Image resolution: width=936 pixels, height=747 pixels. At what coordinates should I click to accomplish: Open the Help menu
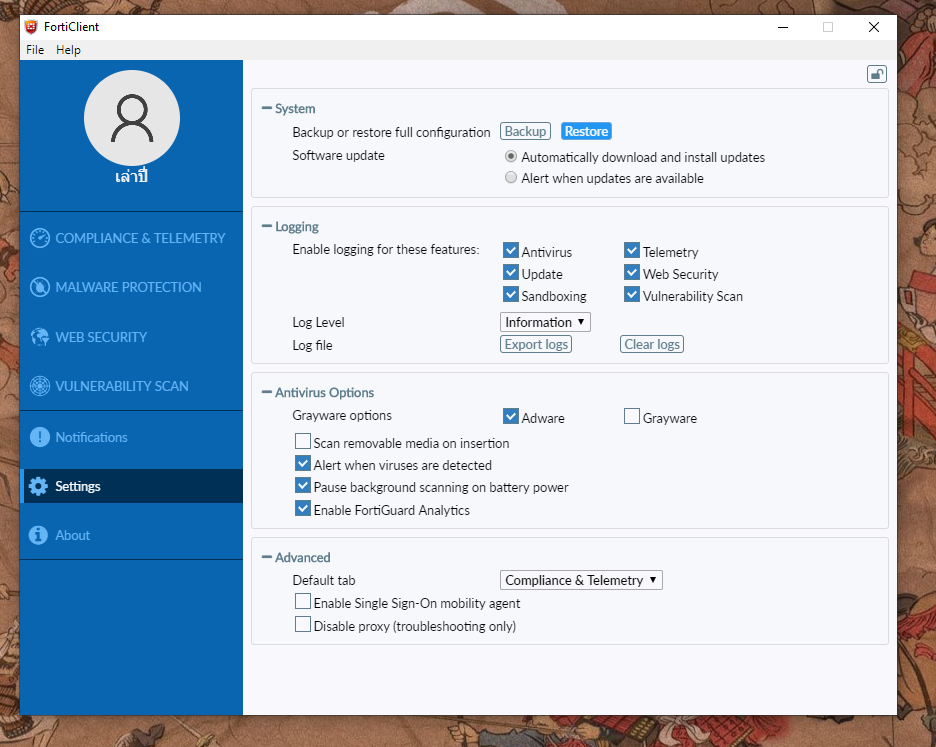click(68, 50)
